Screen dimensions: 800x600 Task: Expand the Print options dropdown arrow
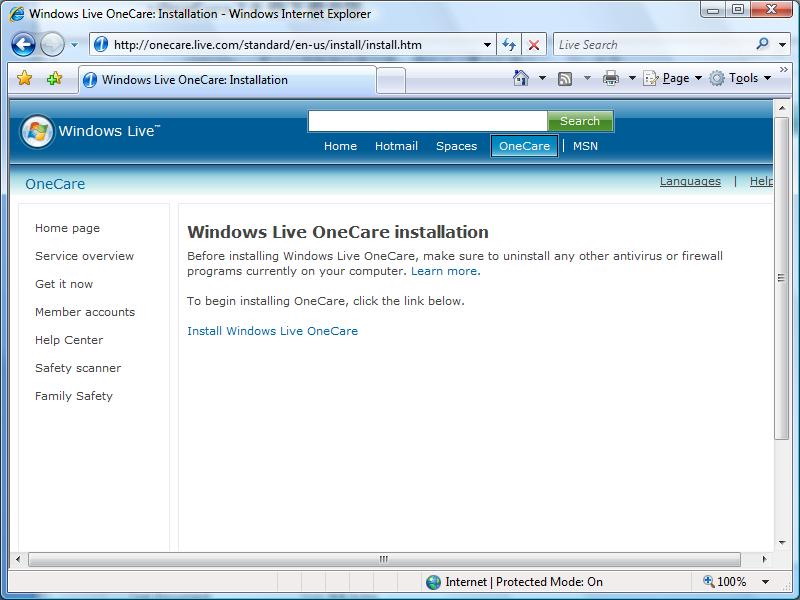tap(632, 78)
